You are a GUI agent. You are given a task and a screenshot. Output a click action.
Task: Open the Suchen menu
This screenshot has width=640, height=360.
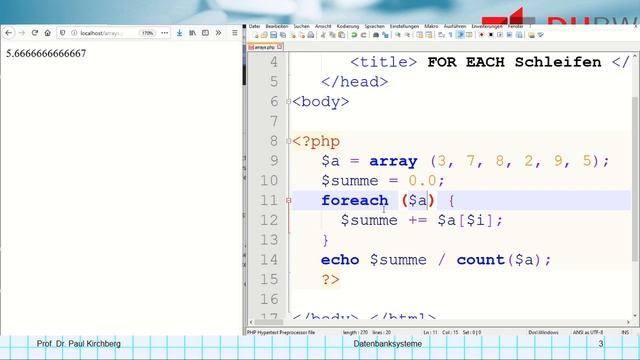[x=302, y=26]
